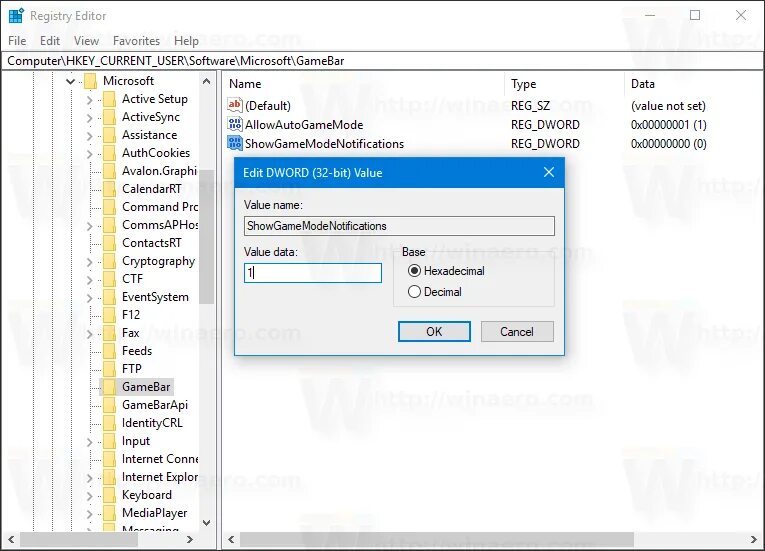This screenshot has width=765, height=551.
Task: Expand the AuthCookies key
Action: (89, 154)
